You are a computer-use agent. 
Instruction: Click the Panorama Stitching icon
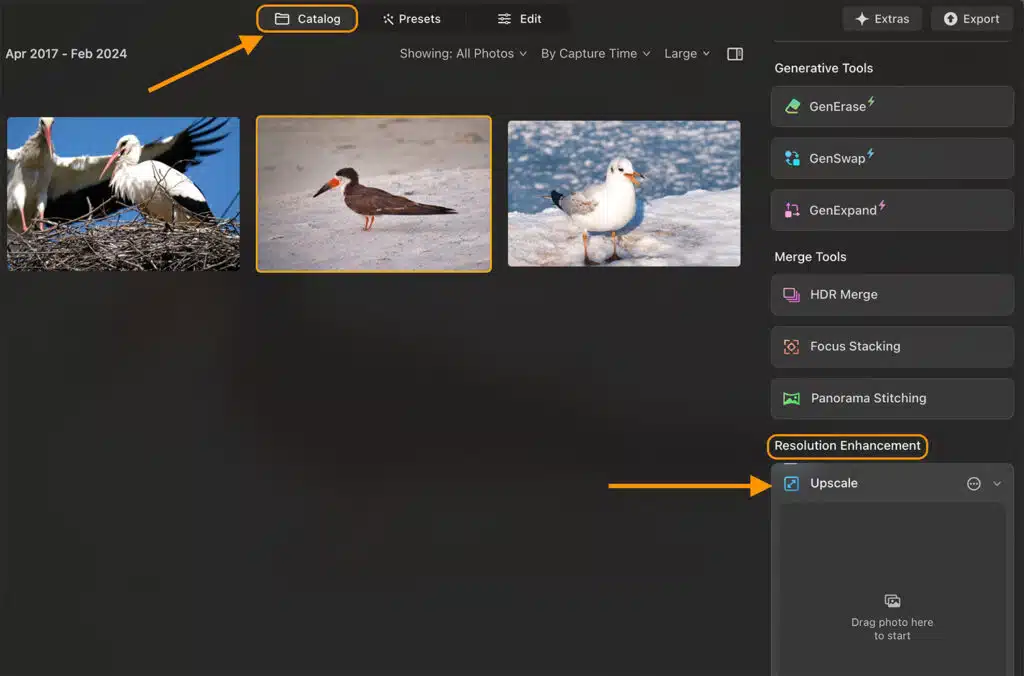(792, 398)
